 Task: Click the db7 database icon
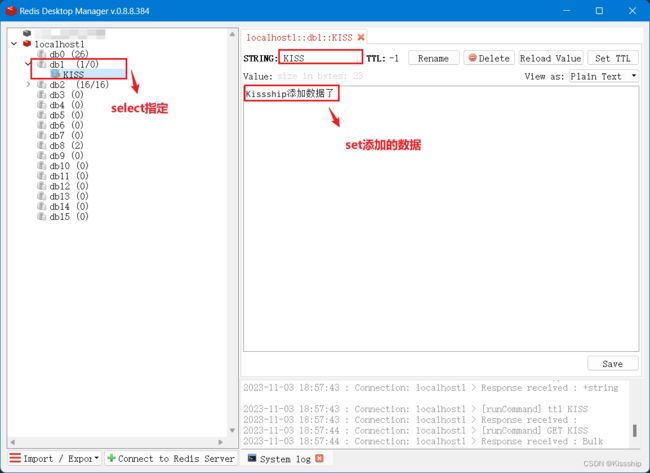click(41, 135)
